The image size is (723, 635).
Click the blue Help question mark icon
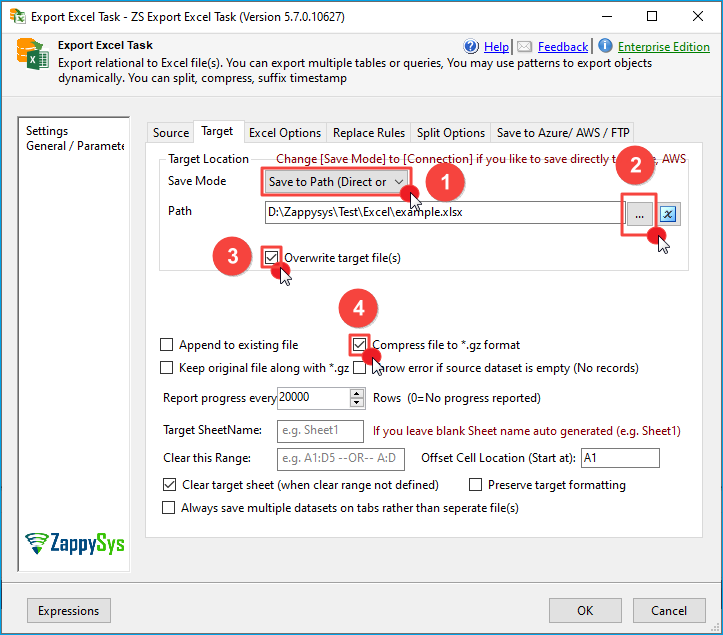[472, 47]
